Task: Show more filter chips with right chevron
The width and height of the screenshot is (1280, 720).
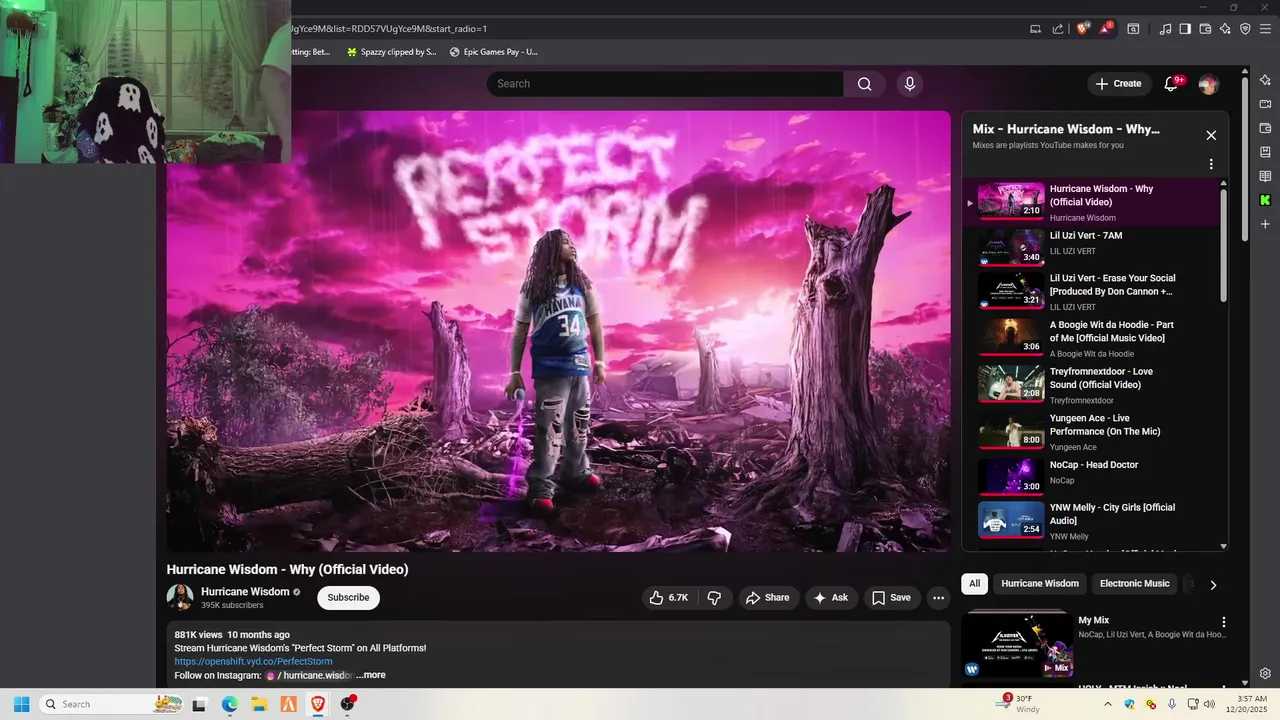Action: tap(1213, 585)
